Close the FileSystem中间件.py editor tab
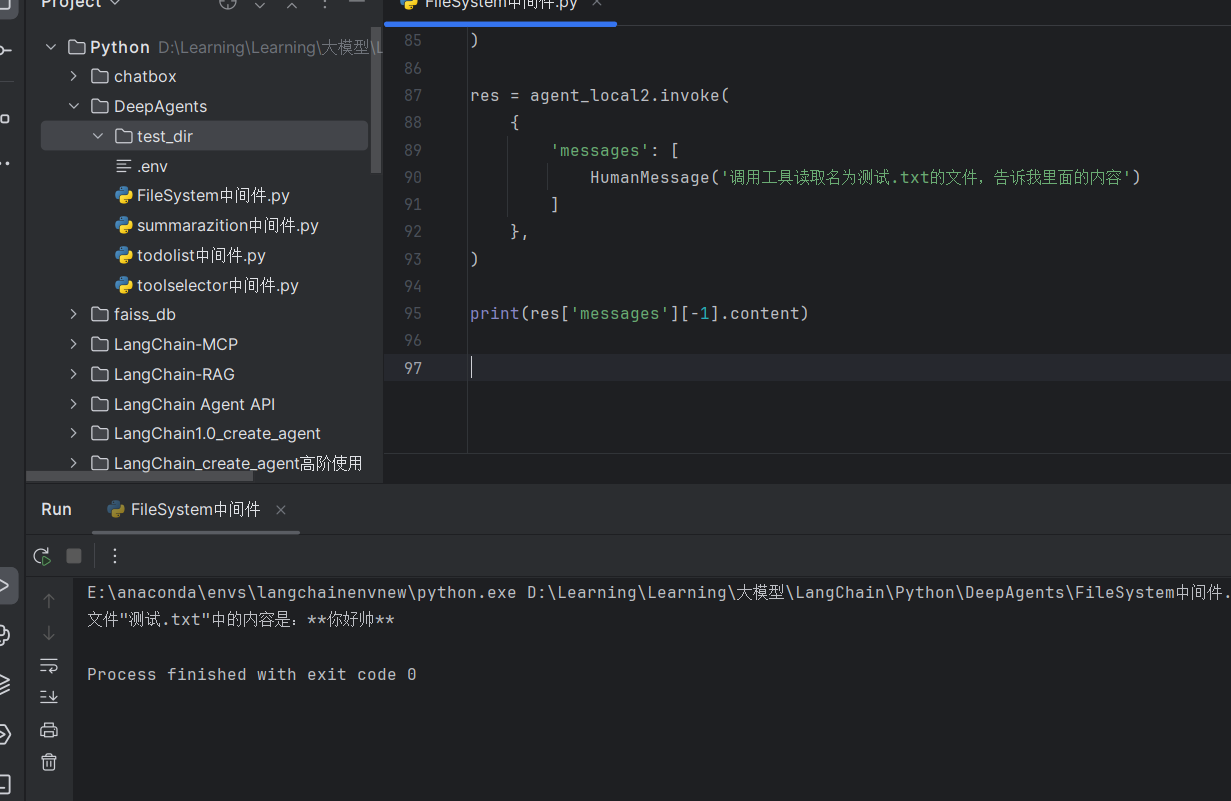The height and width of the screenshot is (801, 1231). 598,4
